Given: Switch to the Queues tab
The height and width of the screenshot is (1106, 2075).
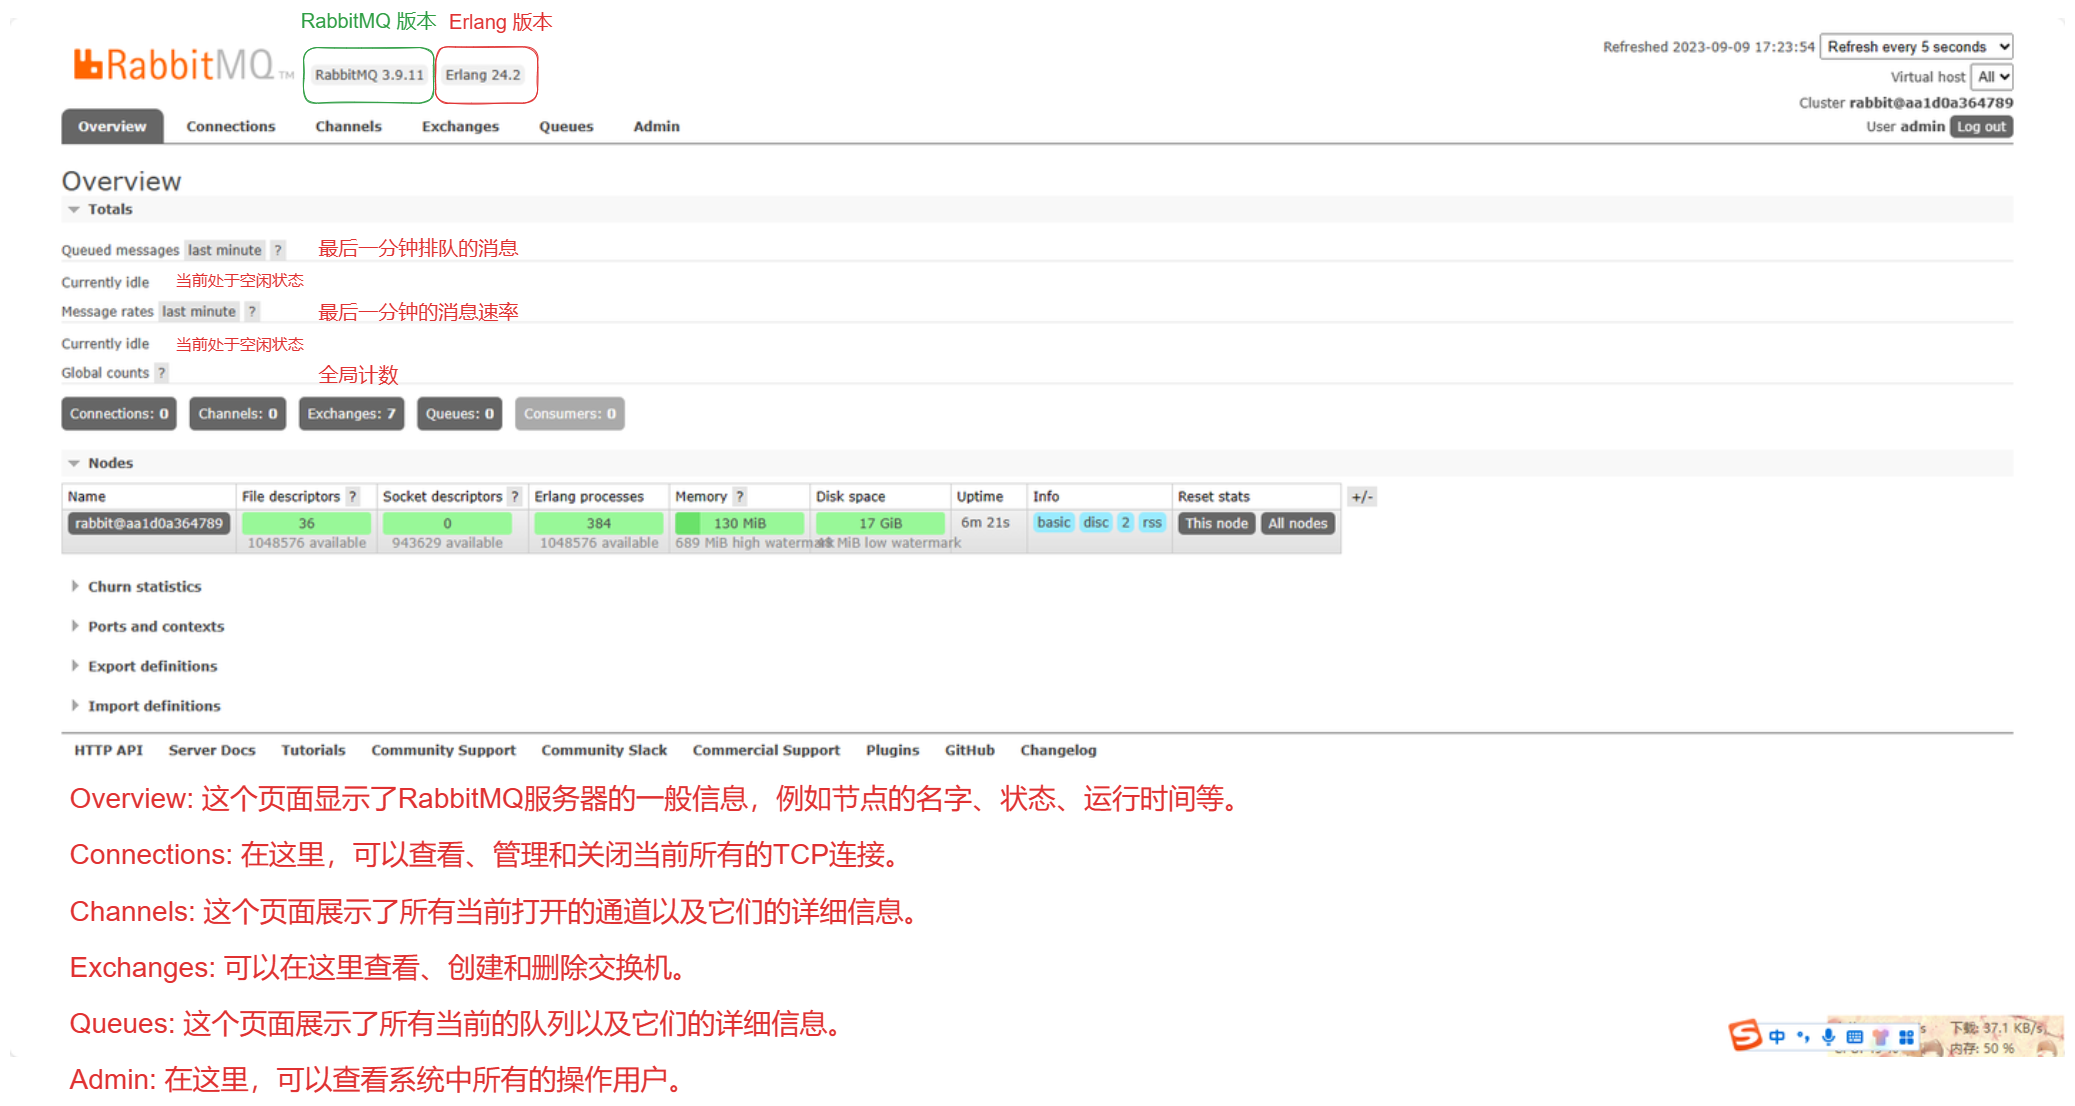Looking at the screenshot, I should coord(566,126).
